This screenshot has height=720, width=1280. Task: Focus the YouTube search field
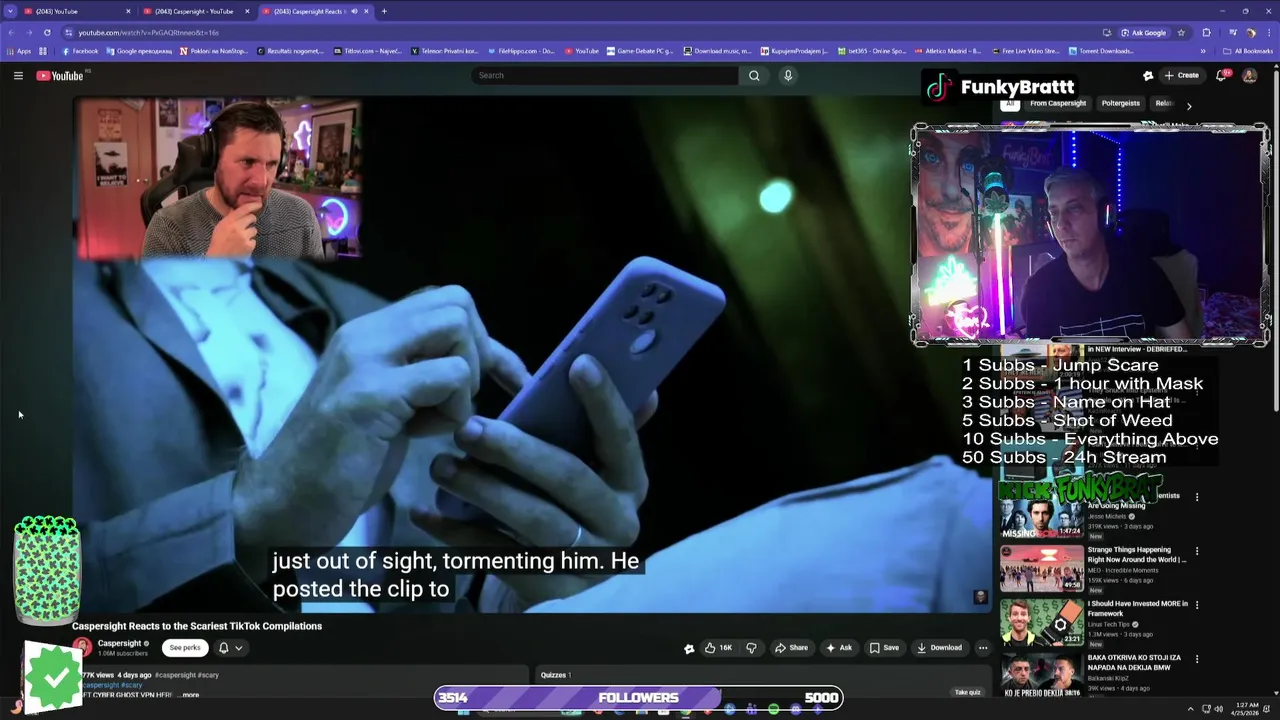pos(605,76)
